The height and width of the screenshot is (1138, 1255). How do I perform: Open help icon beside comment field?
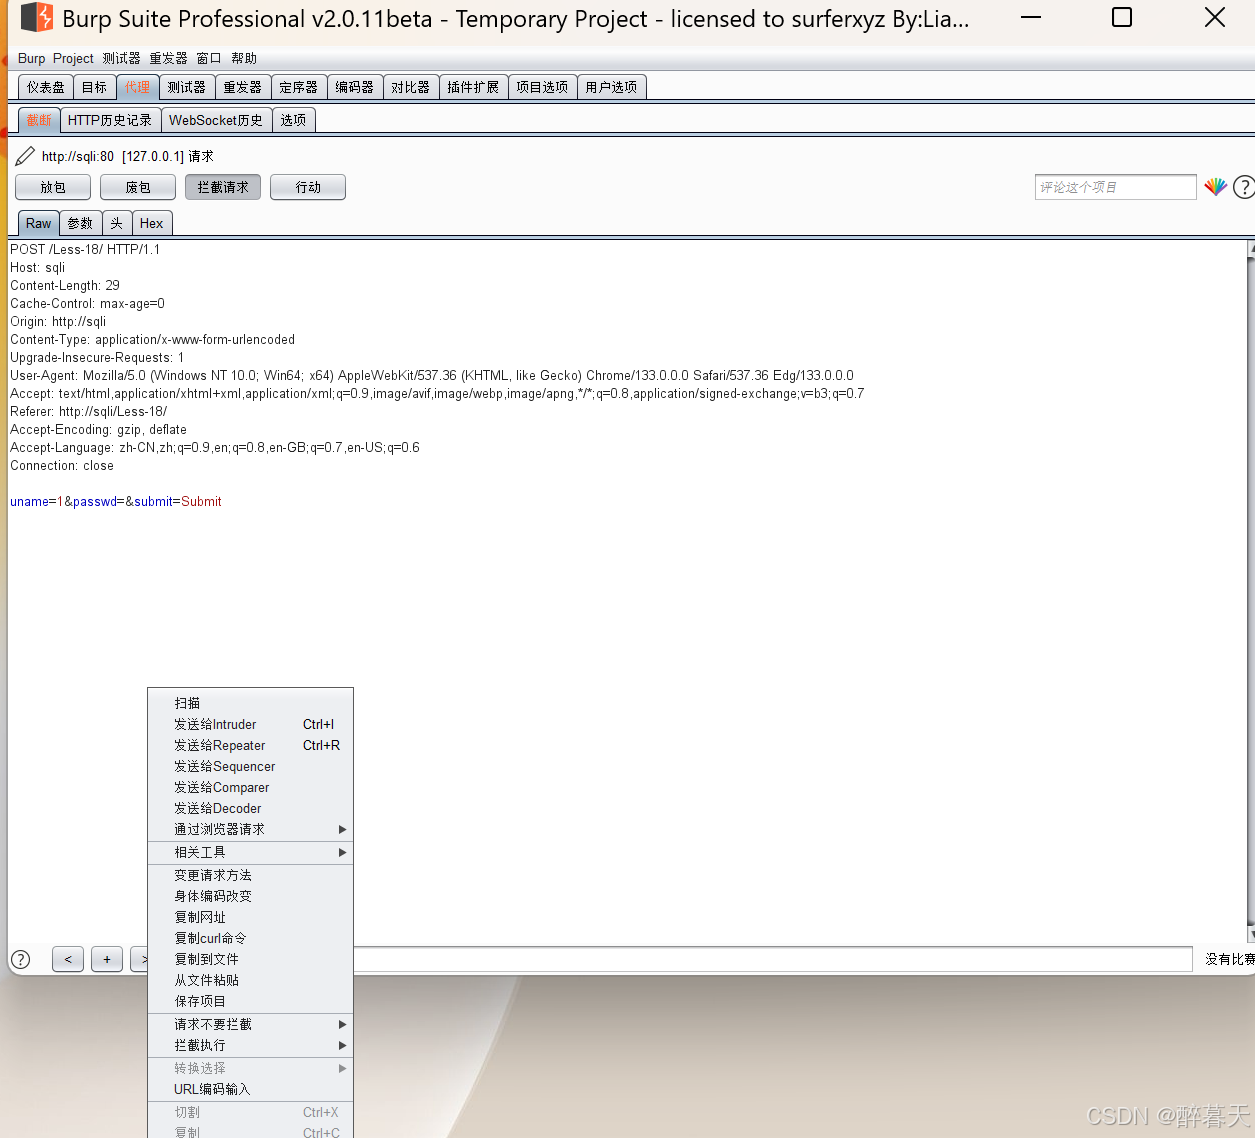tap(1244, 187)
